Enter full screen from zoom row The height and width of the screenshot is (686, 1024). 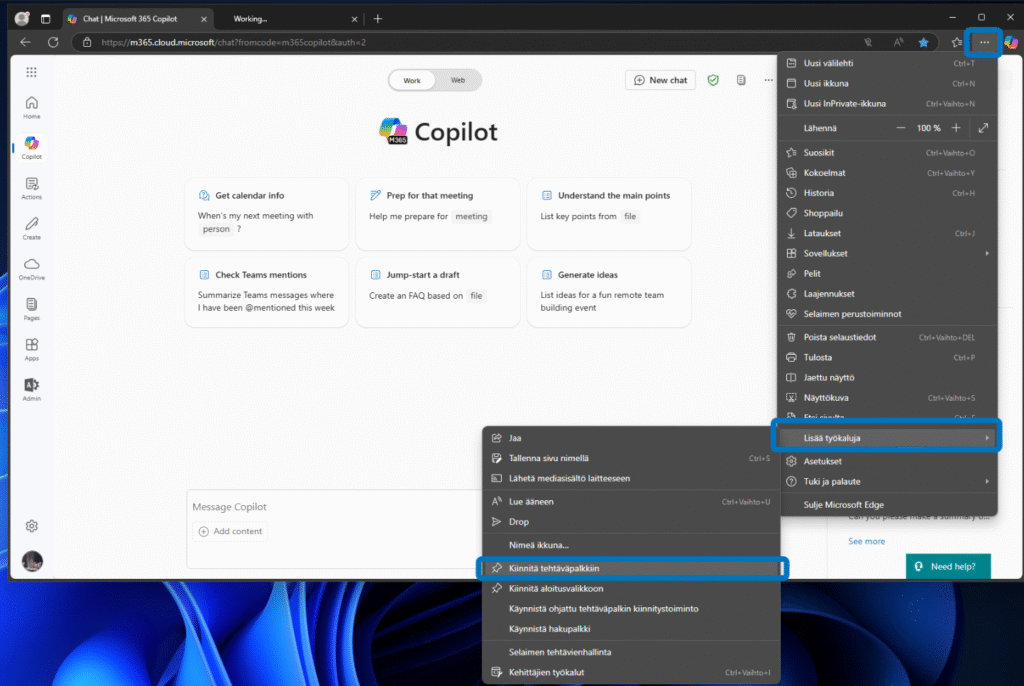pos(983,128)
